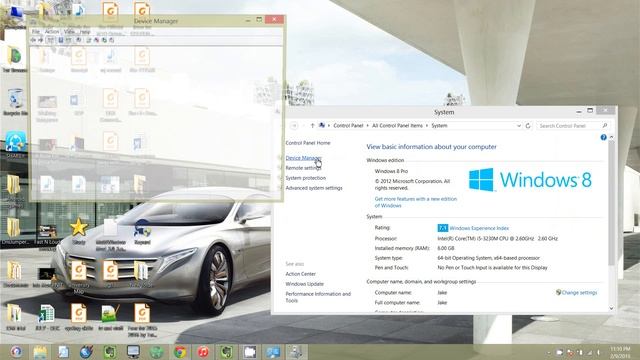The height and width of the screenshot is (360, 640).
Task: Click Back arrow in Device Manager toolbar
Action: 33,40
